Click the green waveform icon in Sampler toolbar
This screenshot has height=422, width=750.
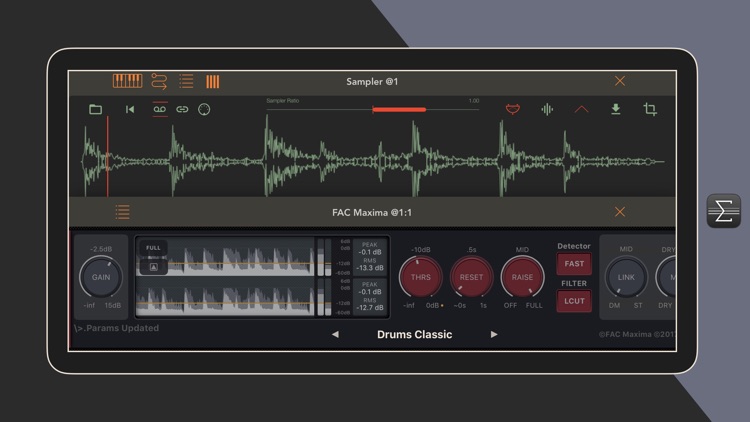[547, 110]
